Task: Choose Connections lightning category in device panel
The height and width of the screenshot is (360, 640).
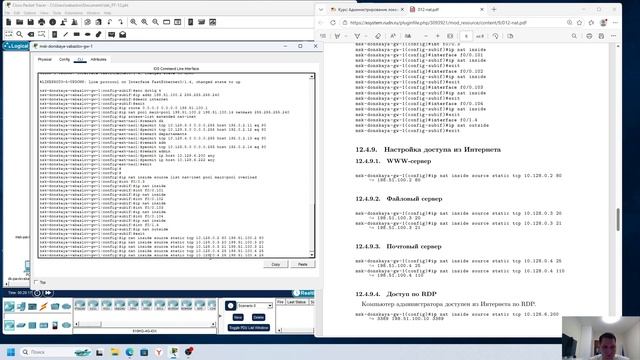Action: 44,306
